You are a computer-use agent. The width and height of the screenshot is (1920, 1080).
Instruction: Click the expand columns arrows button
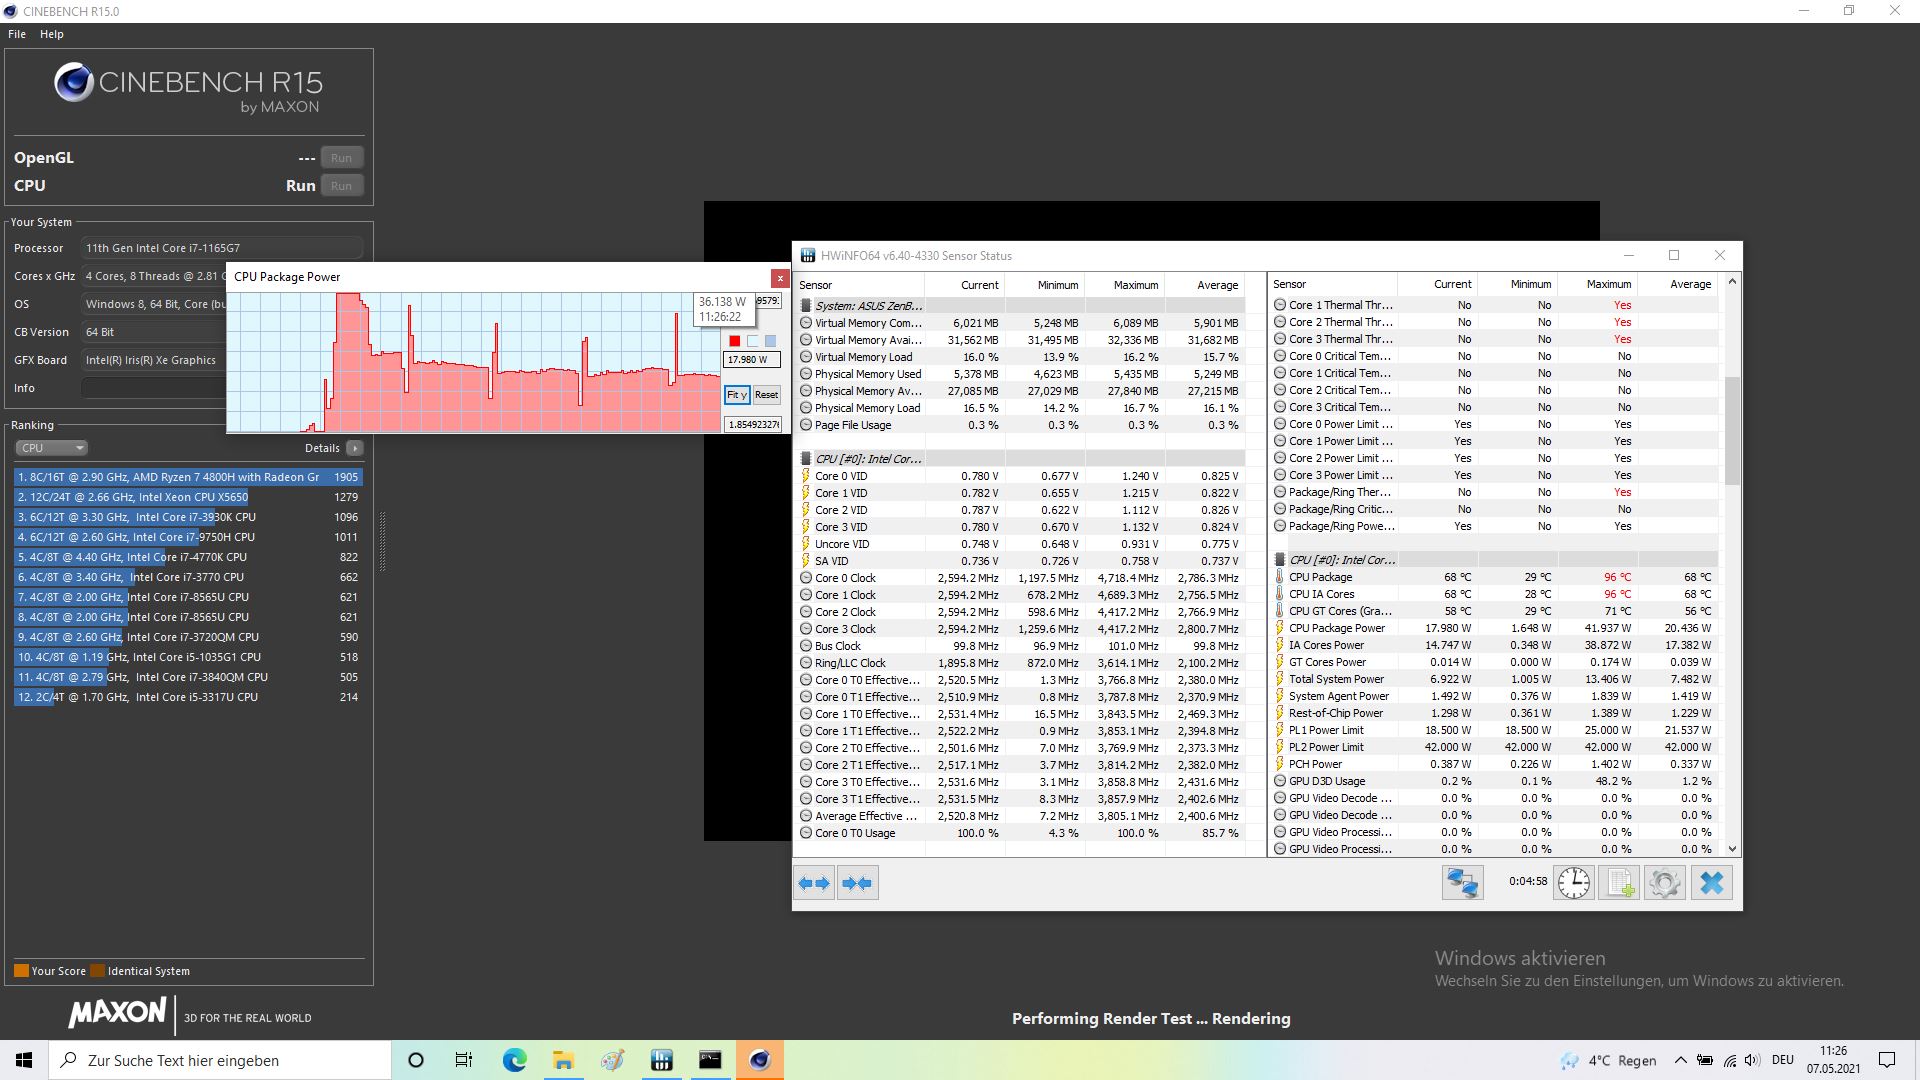(814, 883)
